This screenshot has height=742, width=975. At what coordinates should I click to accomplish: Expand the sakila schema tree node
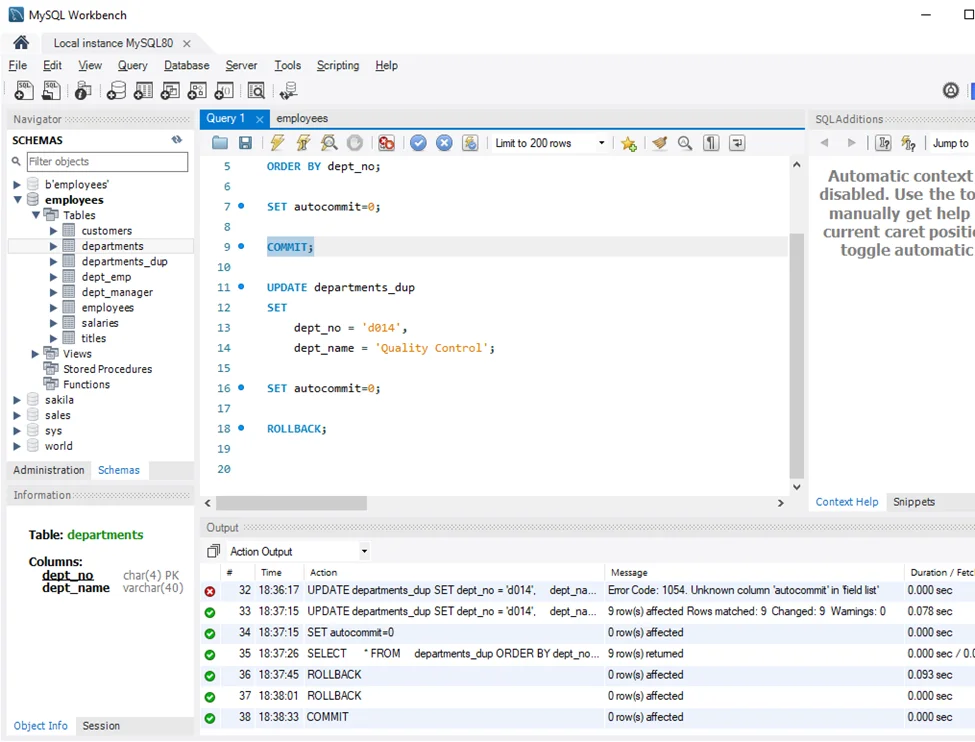click(x=17, y=400)
